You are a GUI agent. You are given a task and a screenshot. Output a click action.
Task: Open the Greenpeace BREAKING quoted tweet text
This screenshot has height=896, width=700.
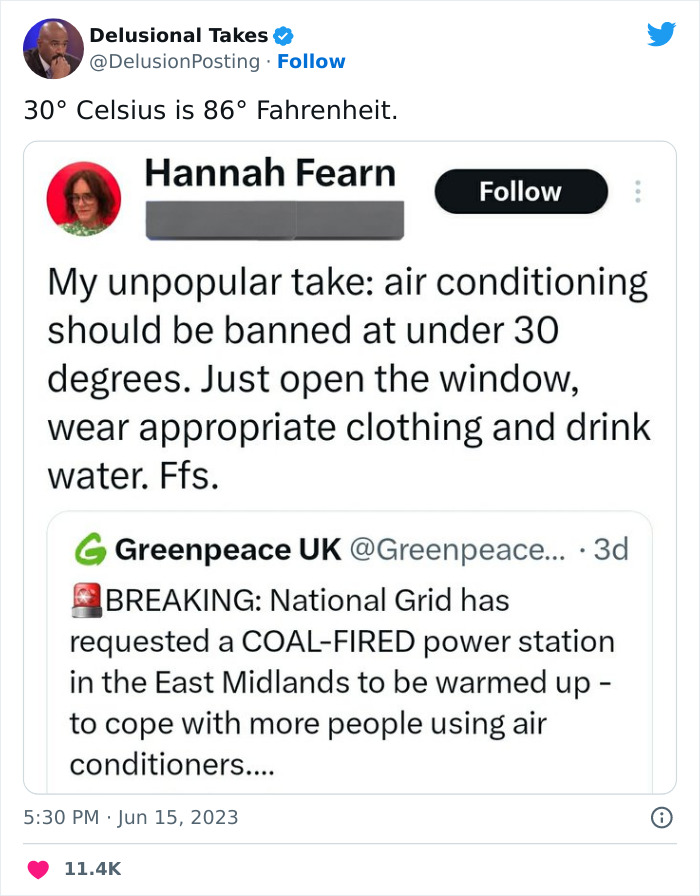click(x=340, y=683)
